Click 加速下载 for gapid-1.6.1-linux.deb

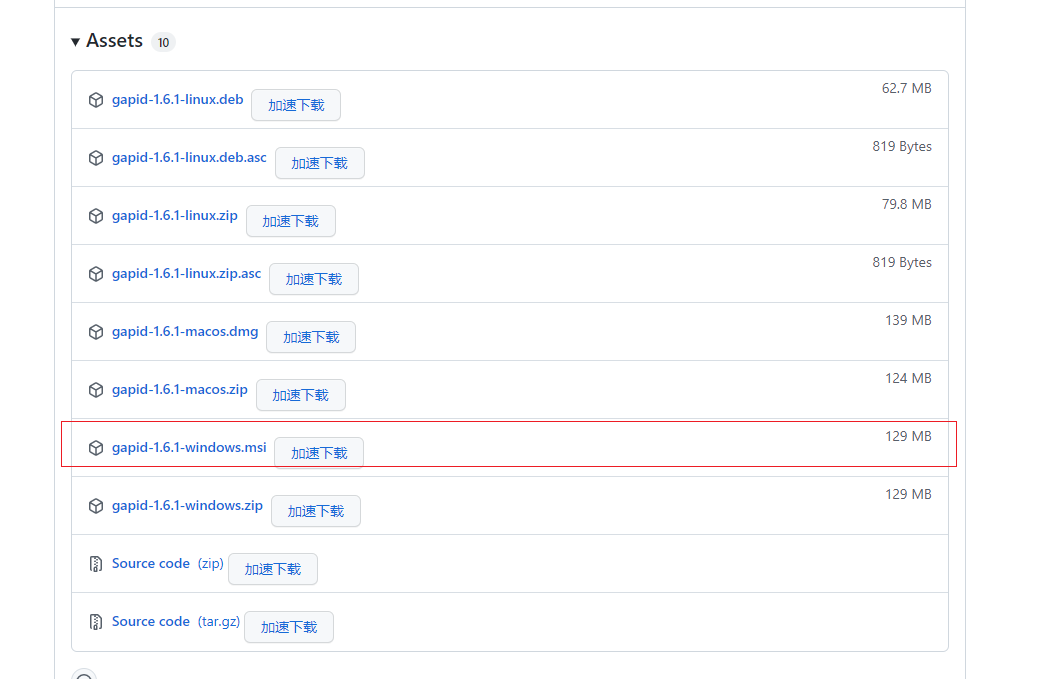(296, 105)
